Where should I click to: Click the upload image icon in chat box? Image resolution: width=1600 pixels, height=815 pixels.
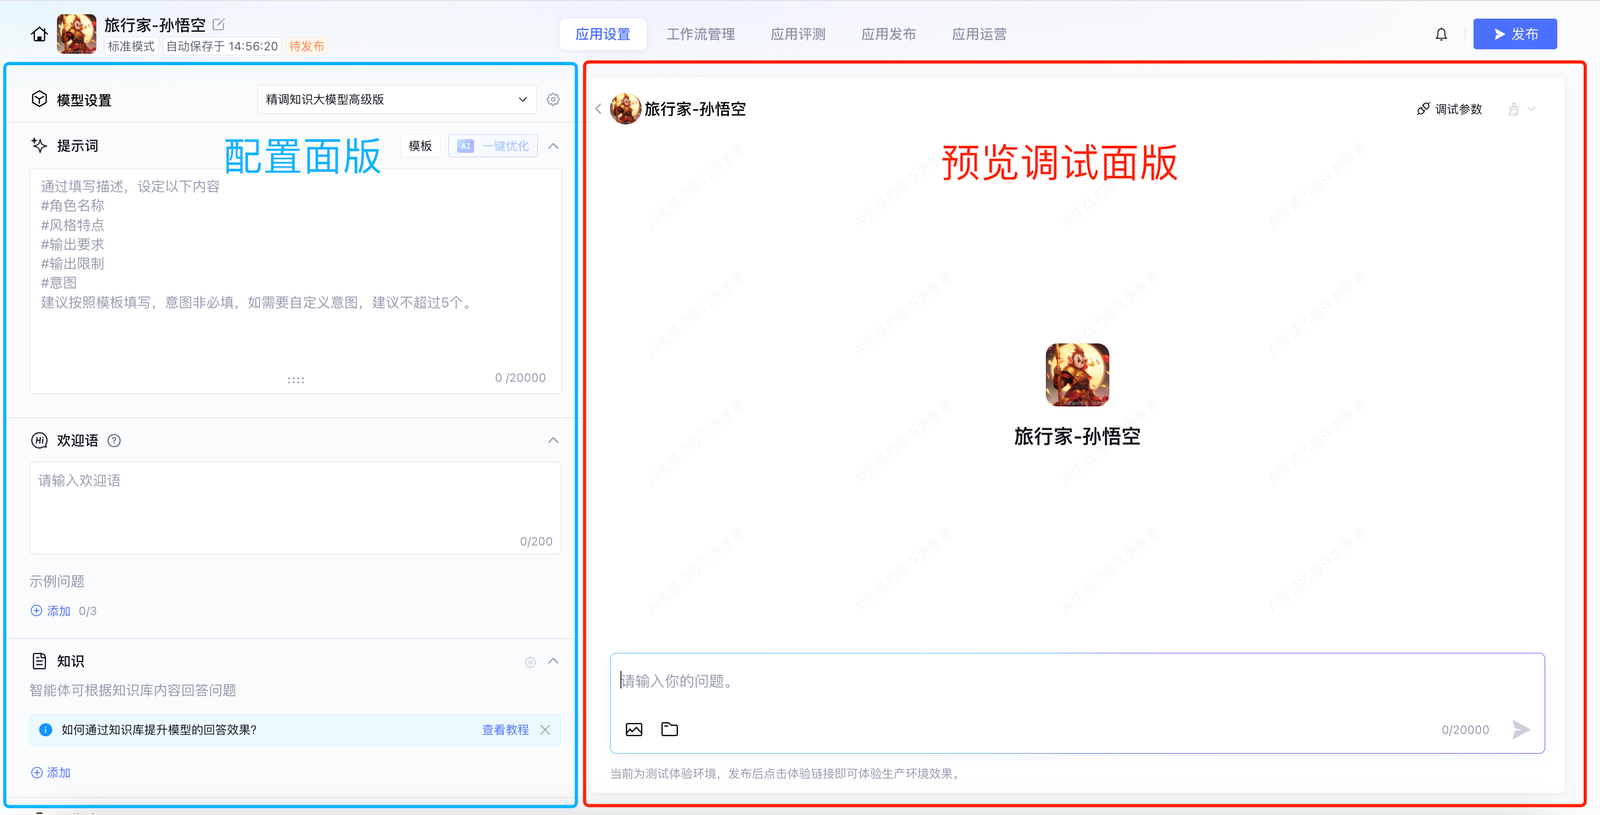click(634, 730)
